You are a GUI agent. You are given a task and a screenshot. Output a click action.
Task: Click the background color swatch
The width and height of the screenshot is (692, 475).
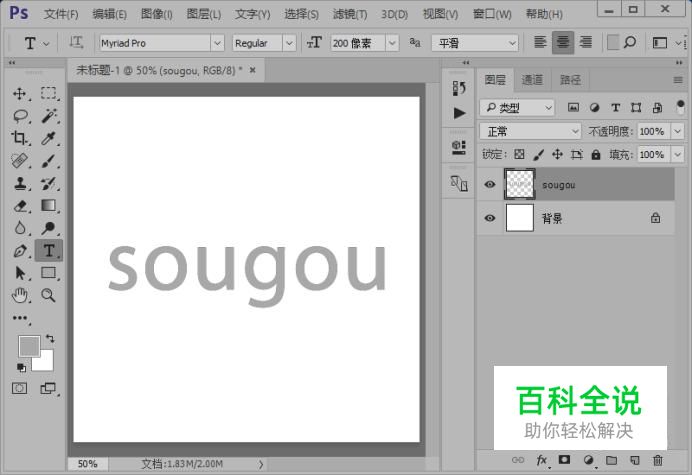click(x=46, y=363)
